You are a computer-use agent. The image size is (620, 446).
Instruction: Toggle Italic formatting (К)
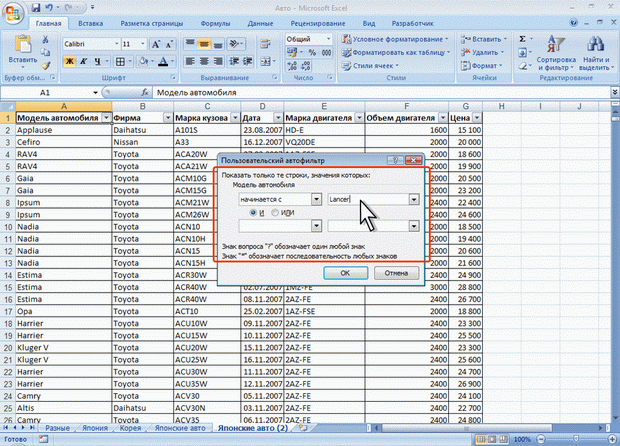tap(83, 61)
